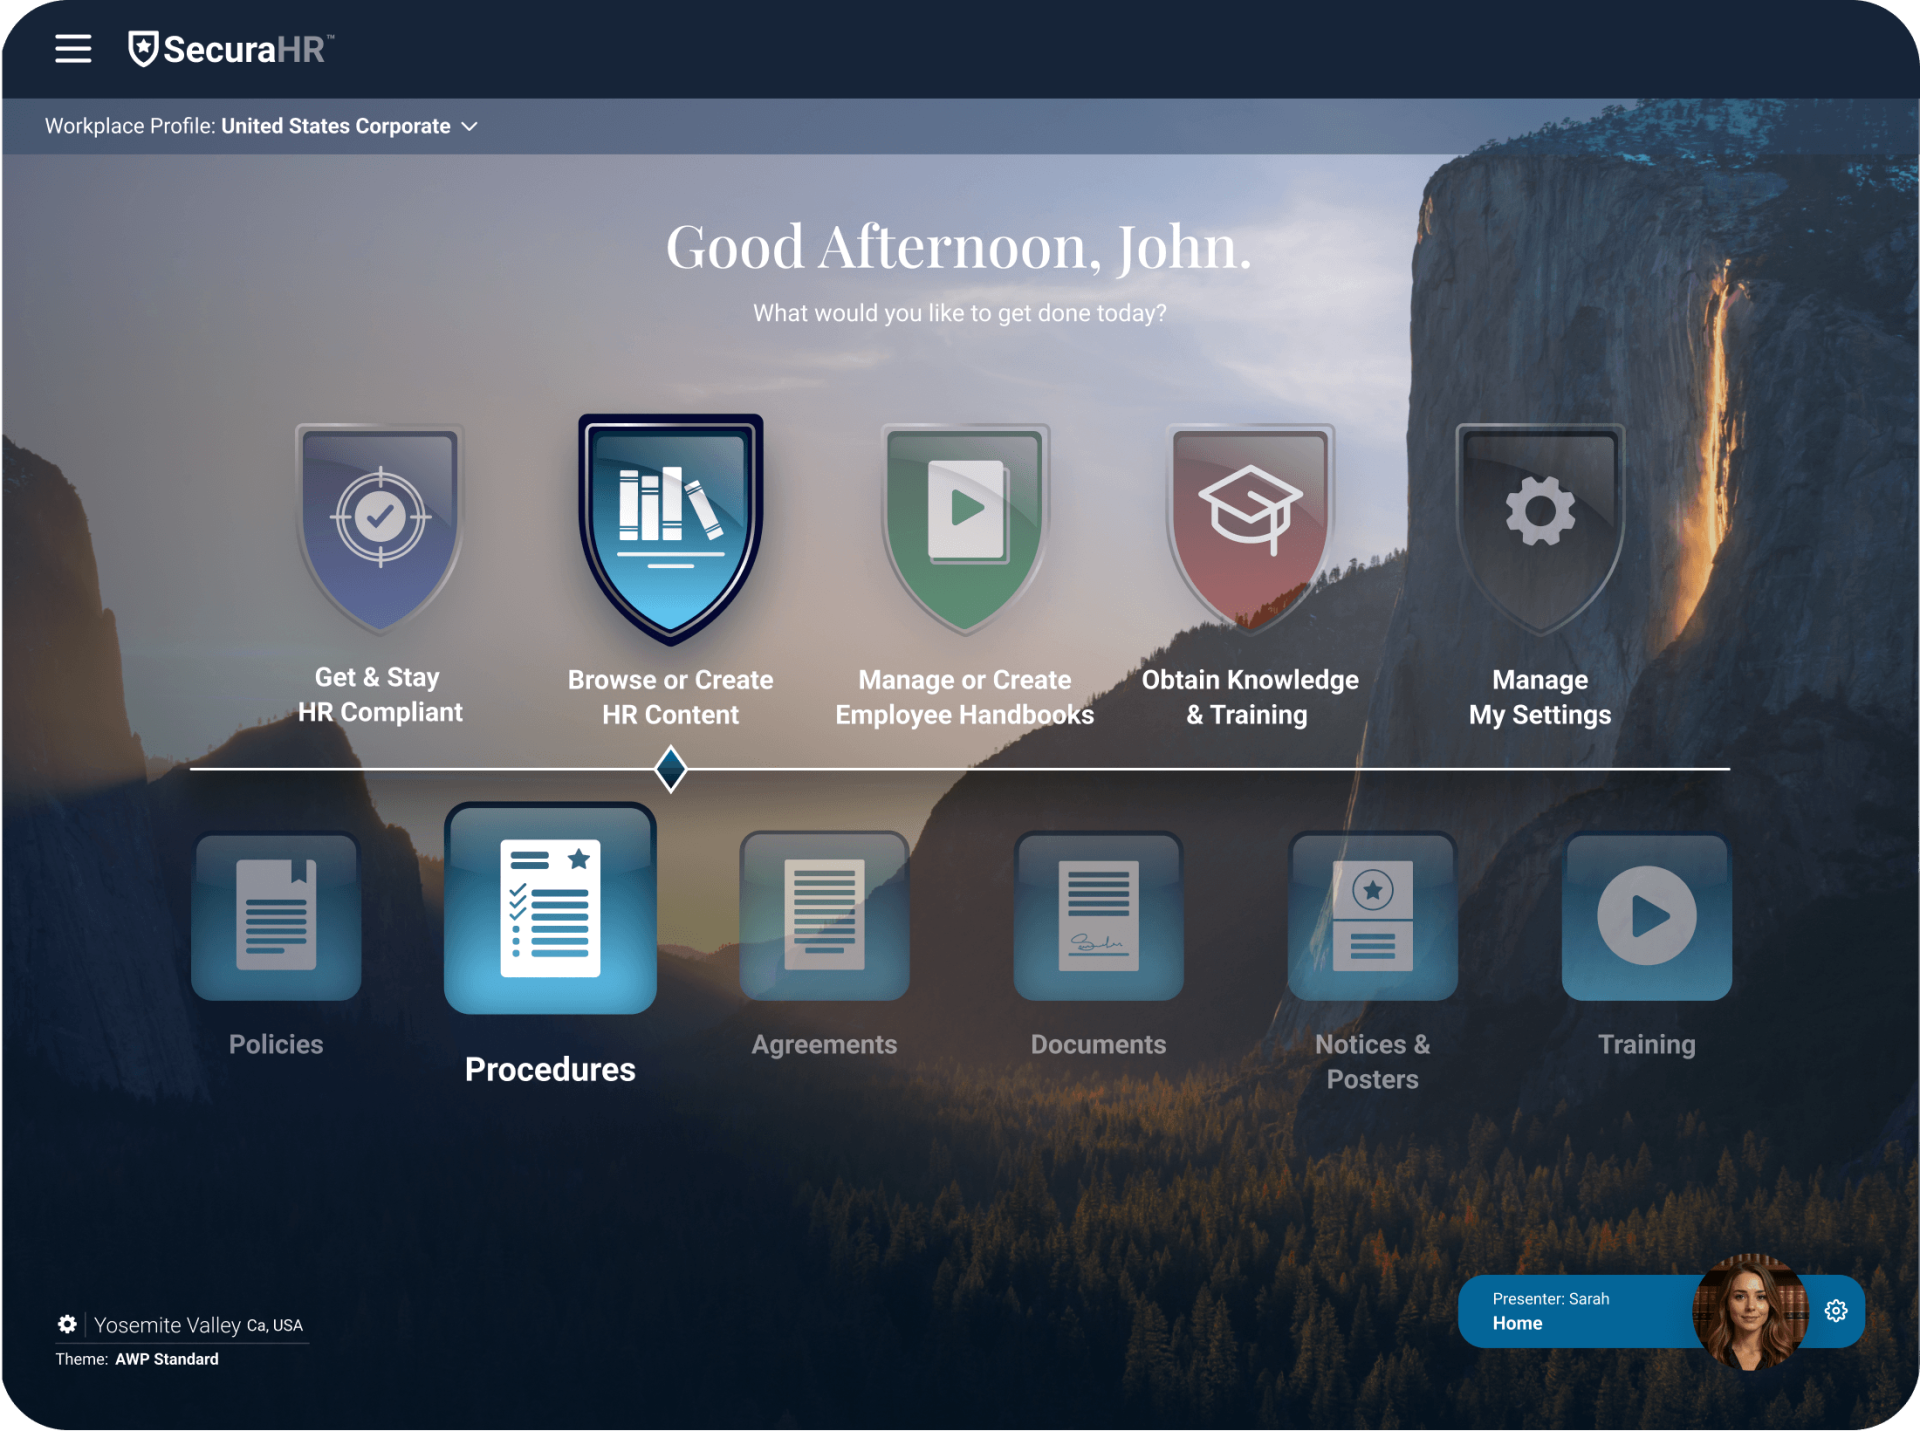Open the hamburger menu
Screen dimensions: 1920x1431
pyautogui.click(x=73, y=48)
